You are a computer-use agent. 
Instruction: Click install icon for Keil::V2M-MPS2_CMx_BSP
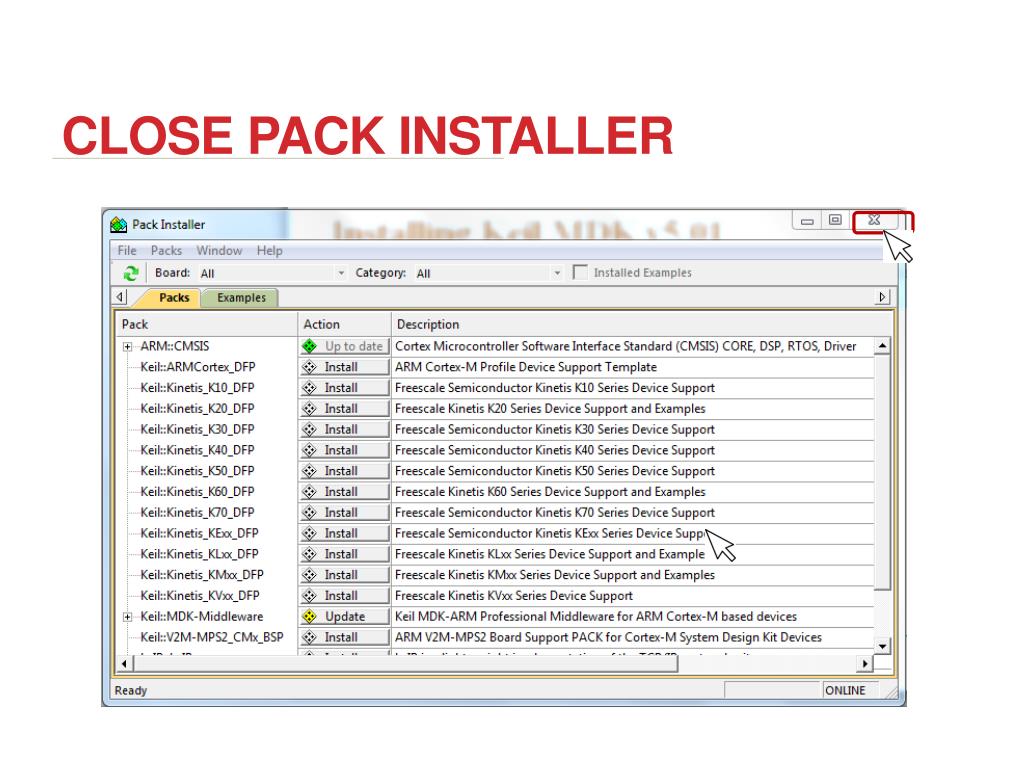(310, 637)
